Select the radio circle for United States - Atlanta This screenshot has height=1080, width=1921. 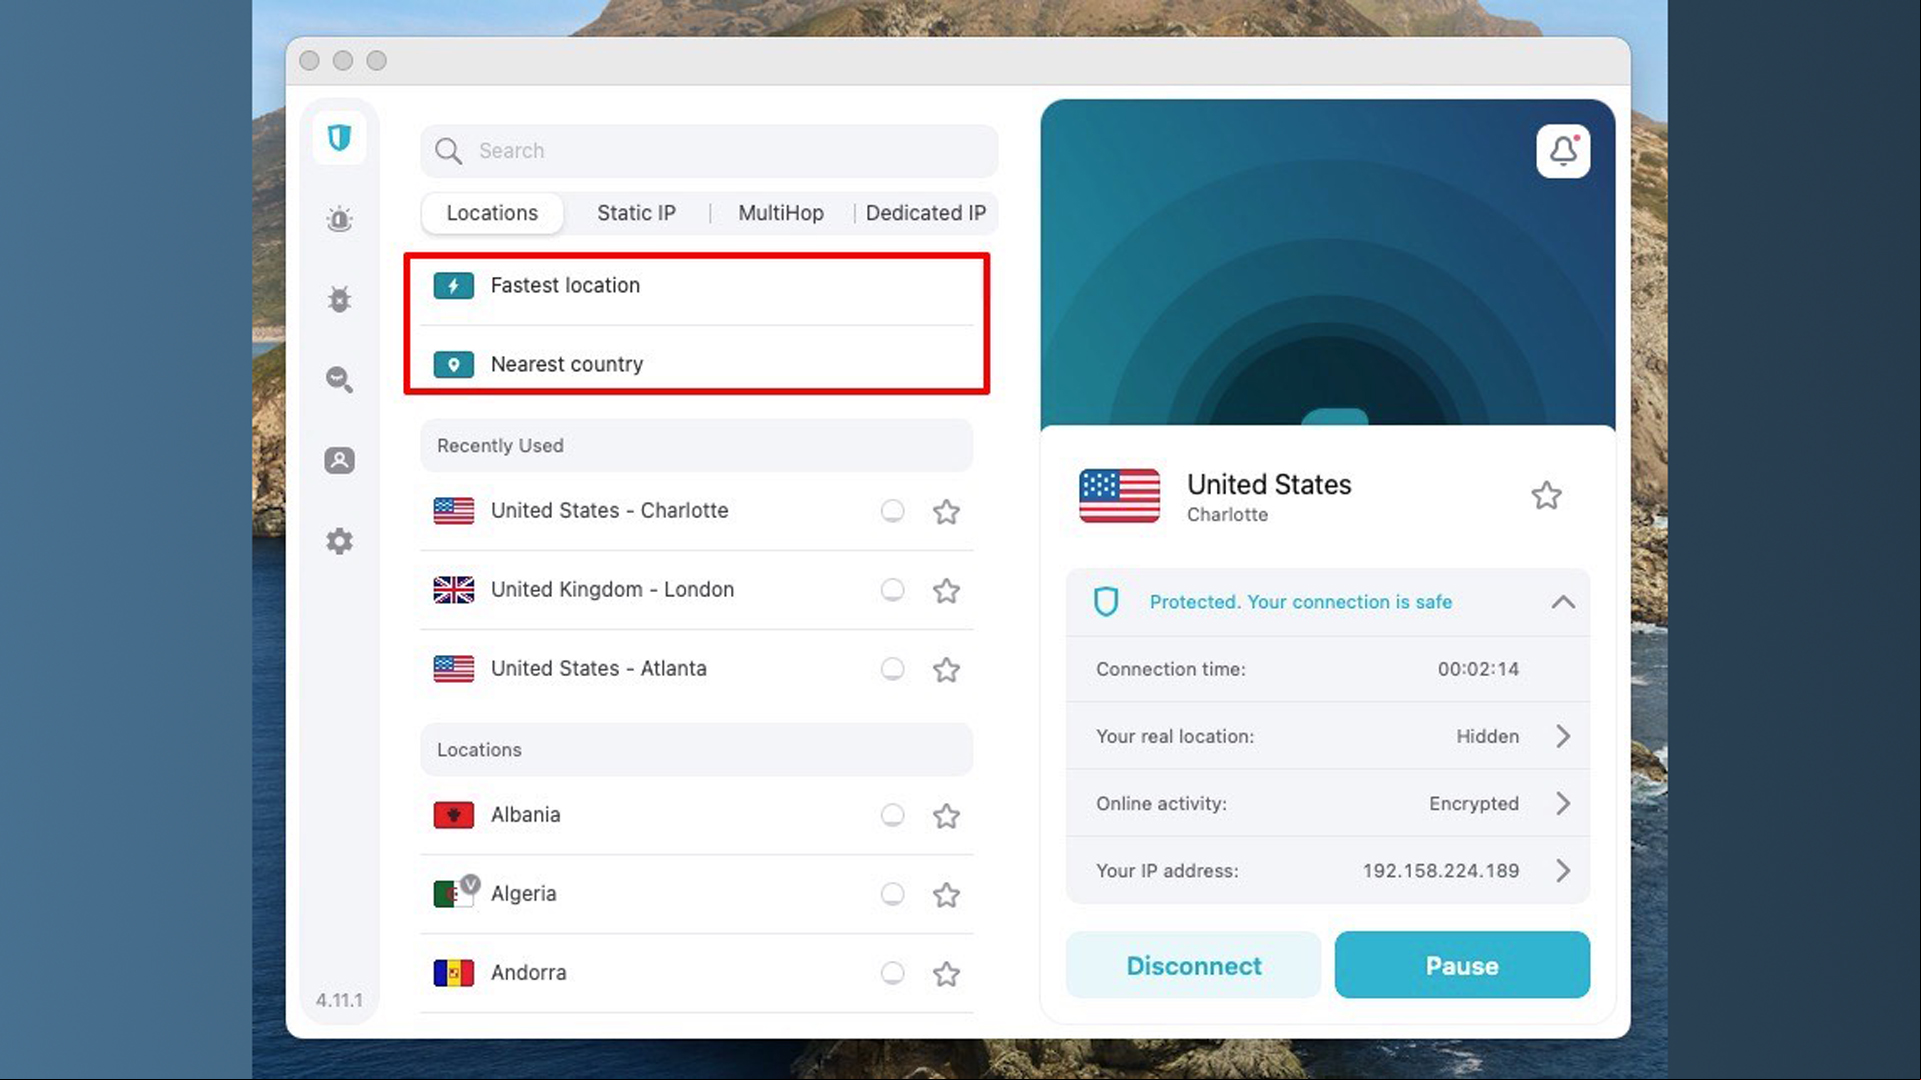point(892,669)
